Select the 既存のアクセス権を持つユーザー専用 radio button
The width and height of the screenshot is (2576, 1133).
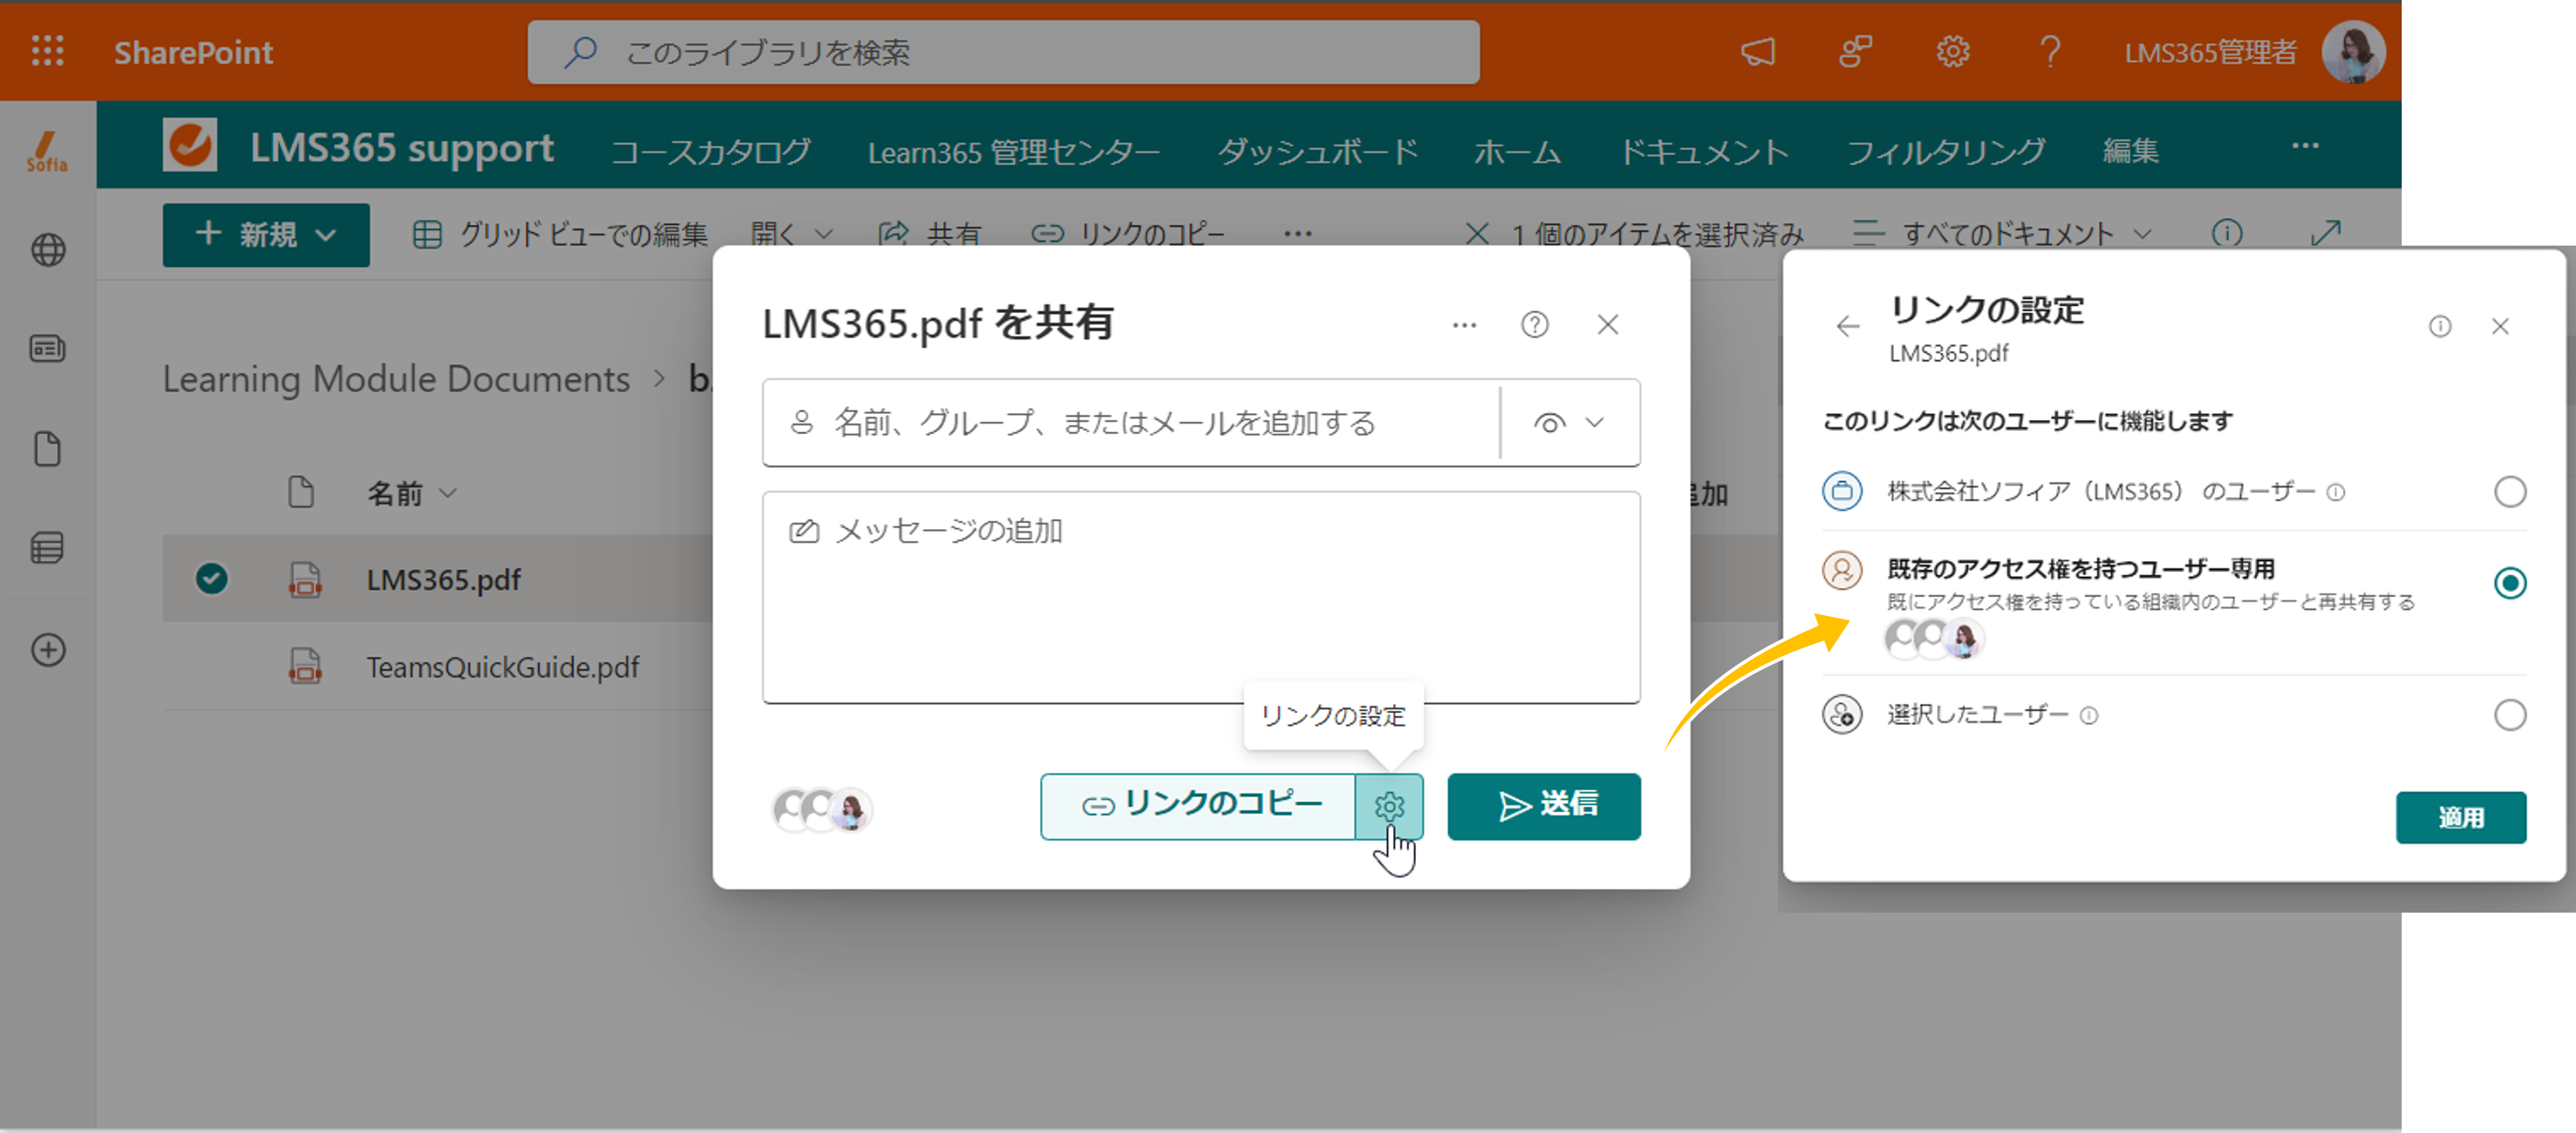2509,582
